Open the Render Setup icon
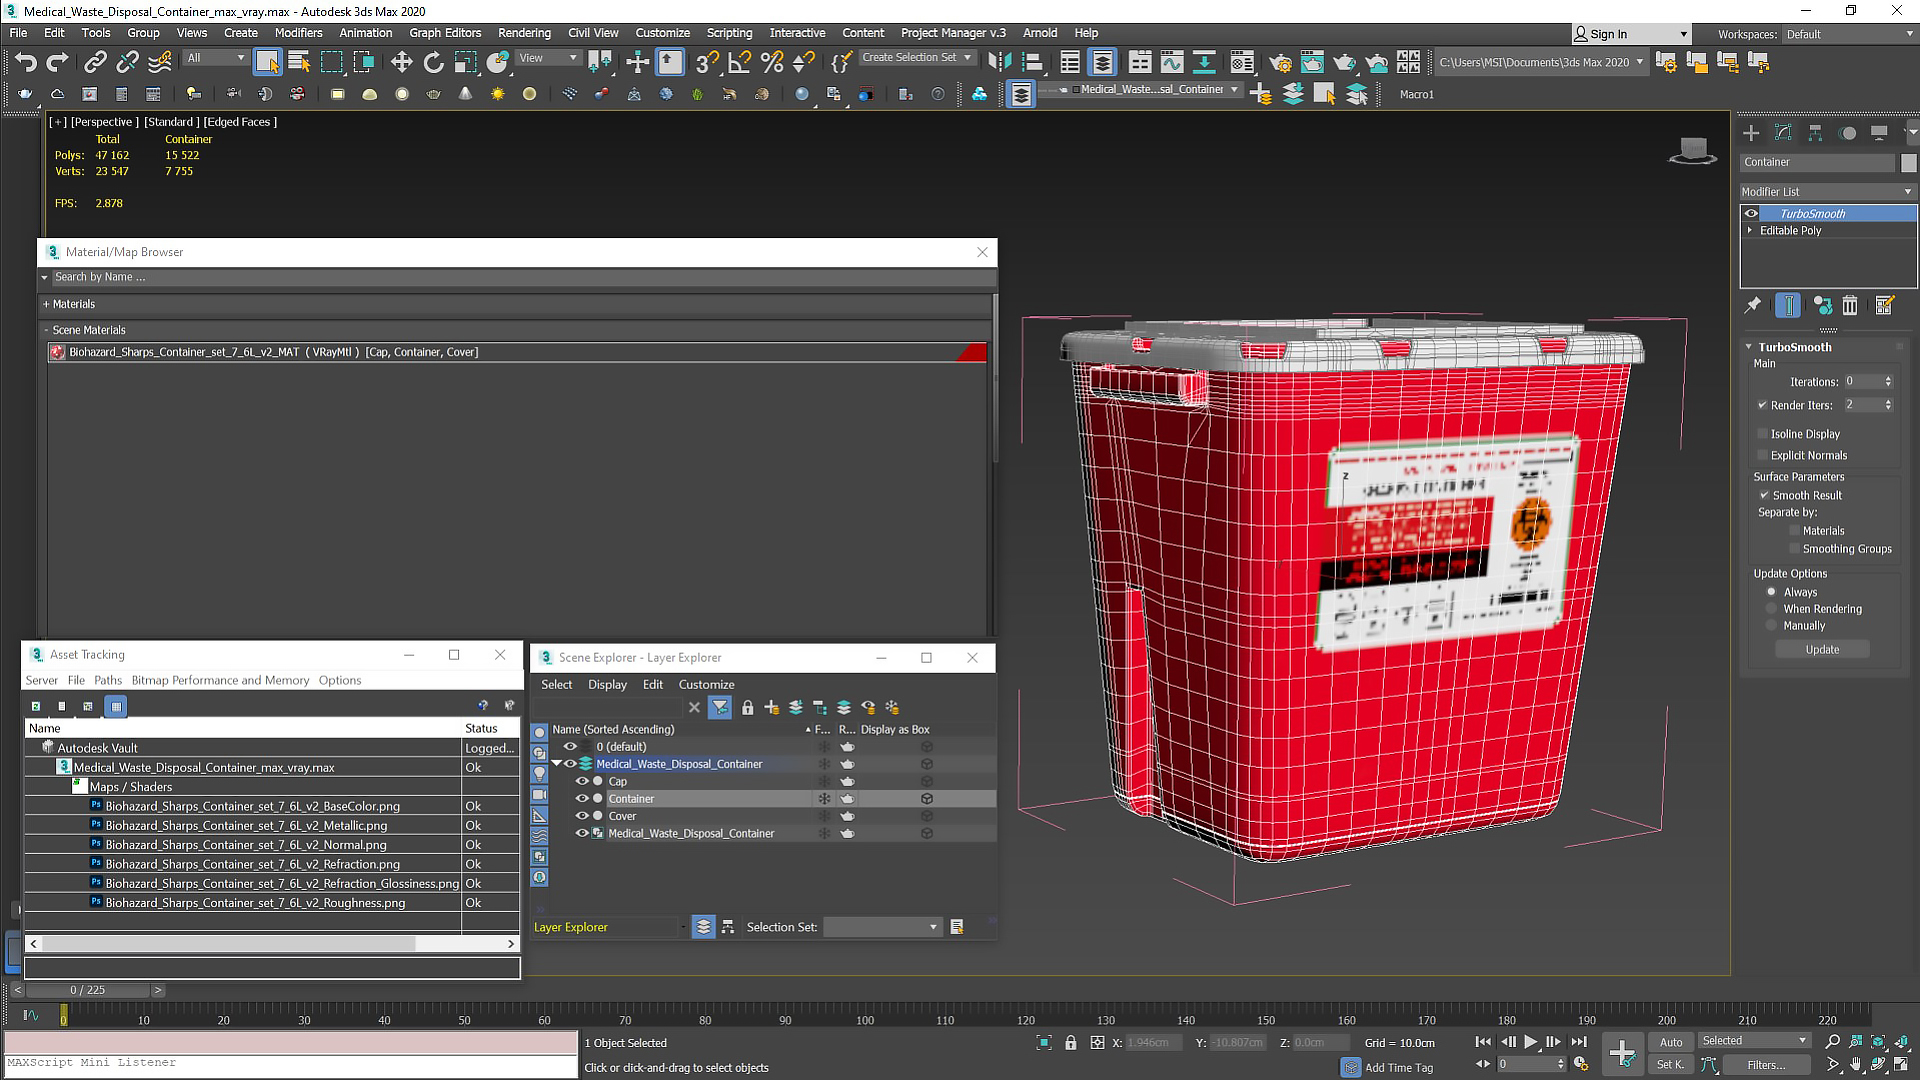This screenshot has width=1920, height=1080. [1280, 62]
